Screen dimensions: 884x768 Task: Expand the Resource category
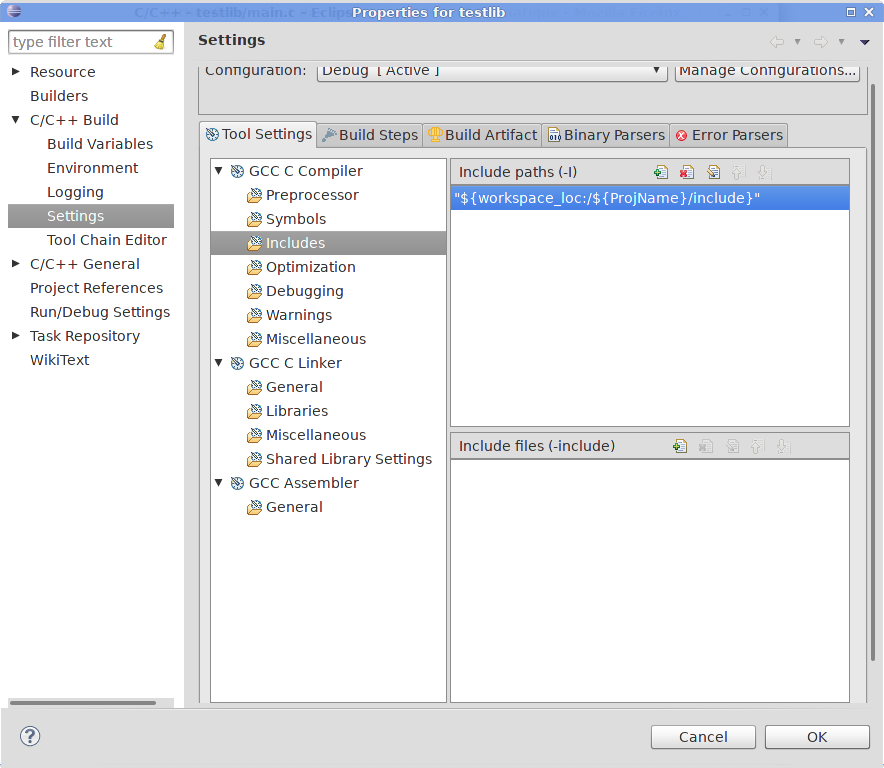click(x=16, y=72)
